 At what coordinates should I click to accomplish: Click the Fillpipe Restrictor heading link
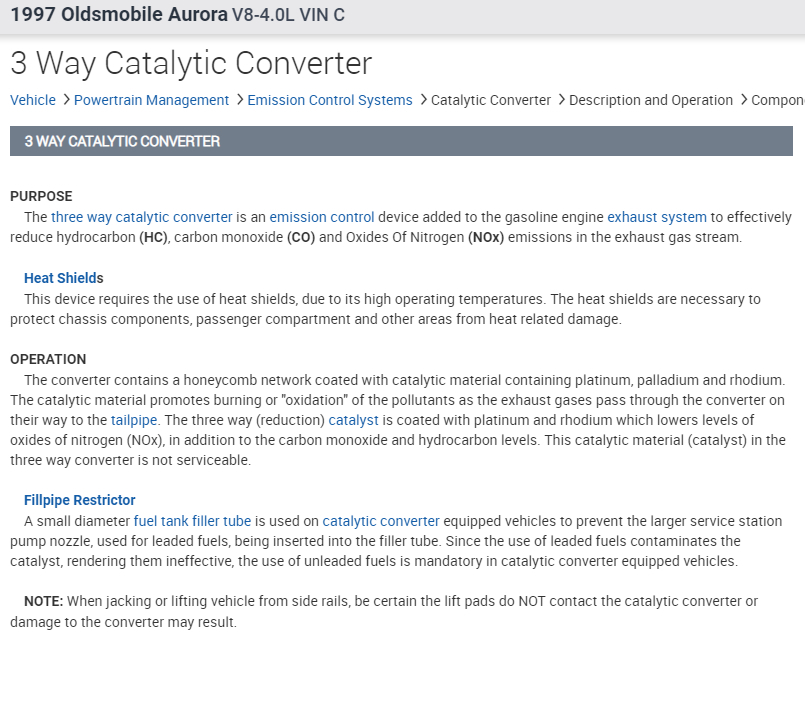(79, 500)
